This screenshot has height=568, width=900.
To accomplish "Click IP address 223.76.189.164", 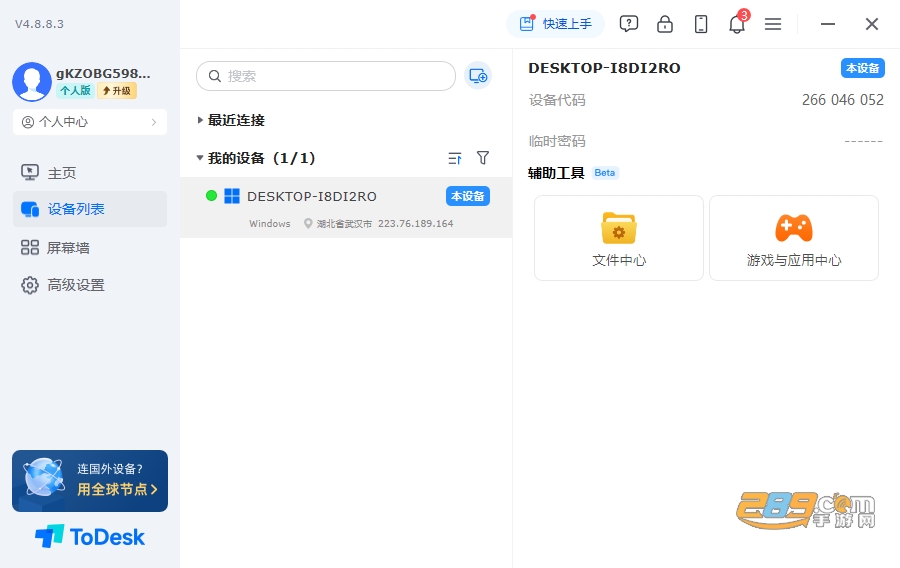I will [x=416, y=224].
